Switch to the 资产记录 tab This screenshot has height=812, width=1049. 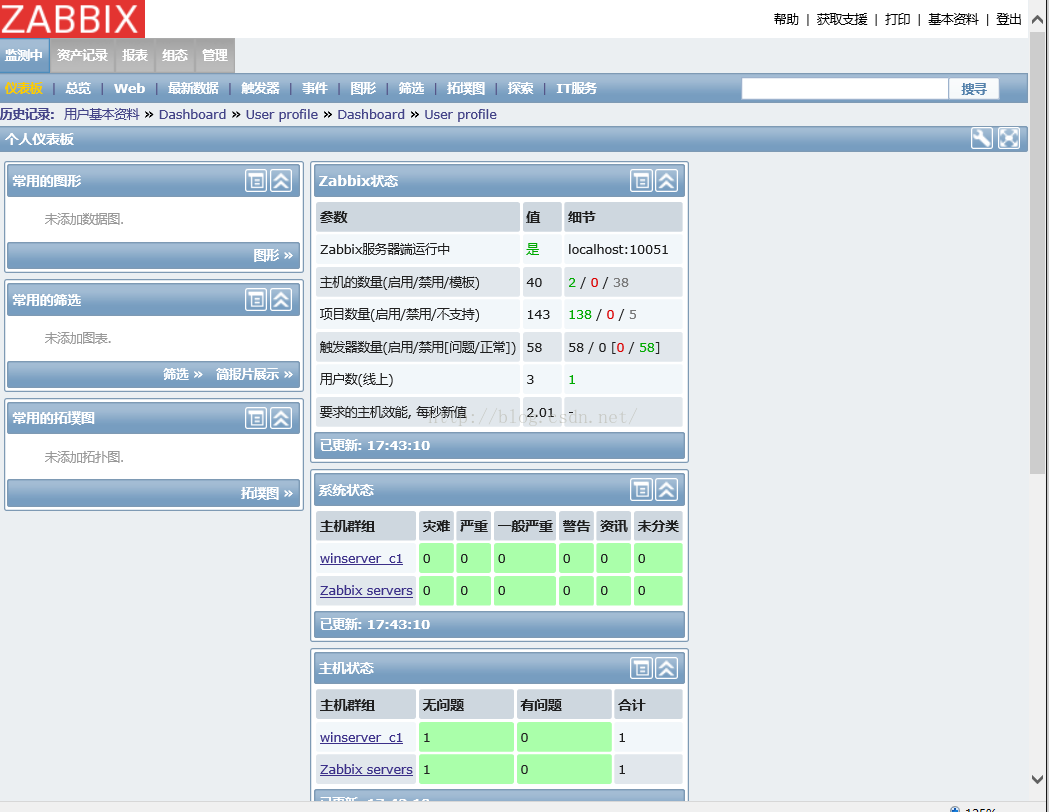82,56
